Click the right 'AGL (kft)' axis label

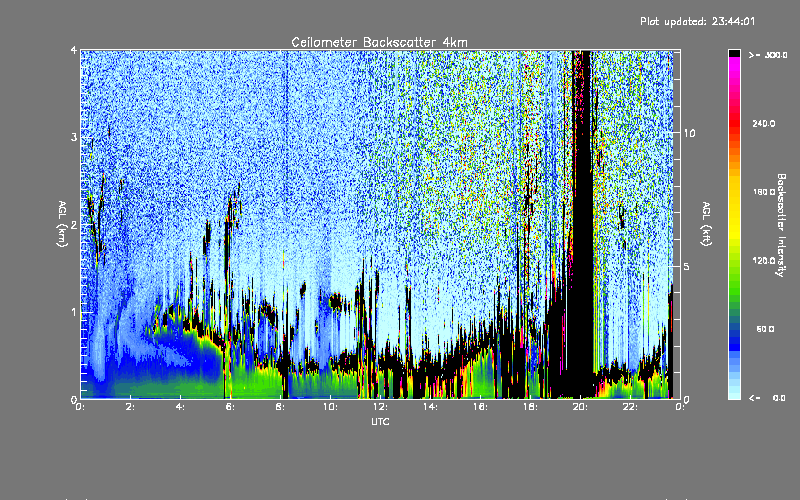click(x=706, y=224)
